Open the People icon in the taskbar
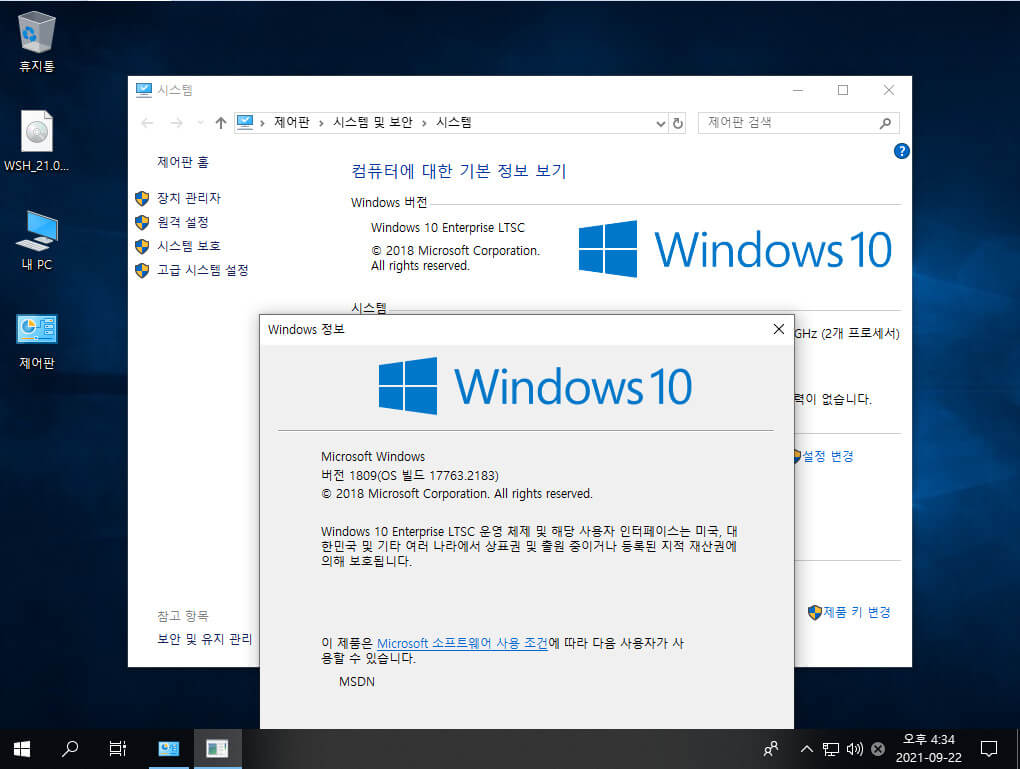 771,749
